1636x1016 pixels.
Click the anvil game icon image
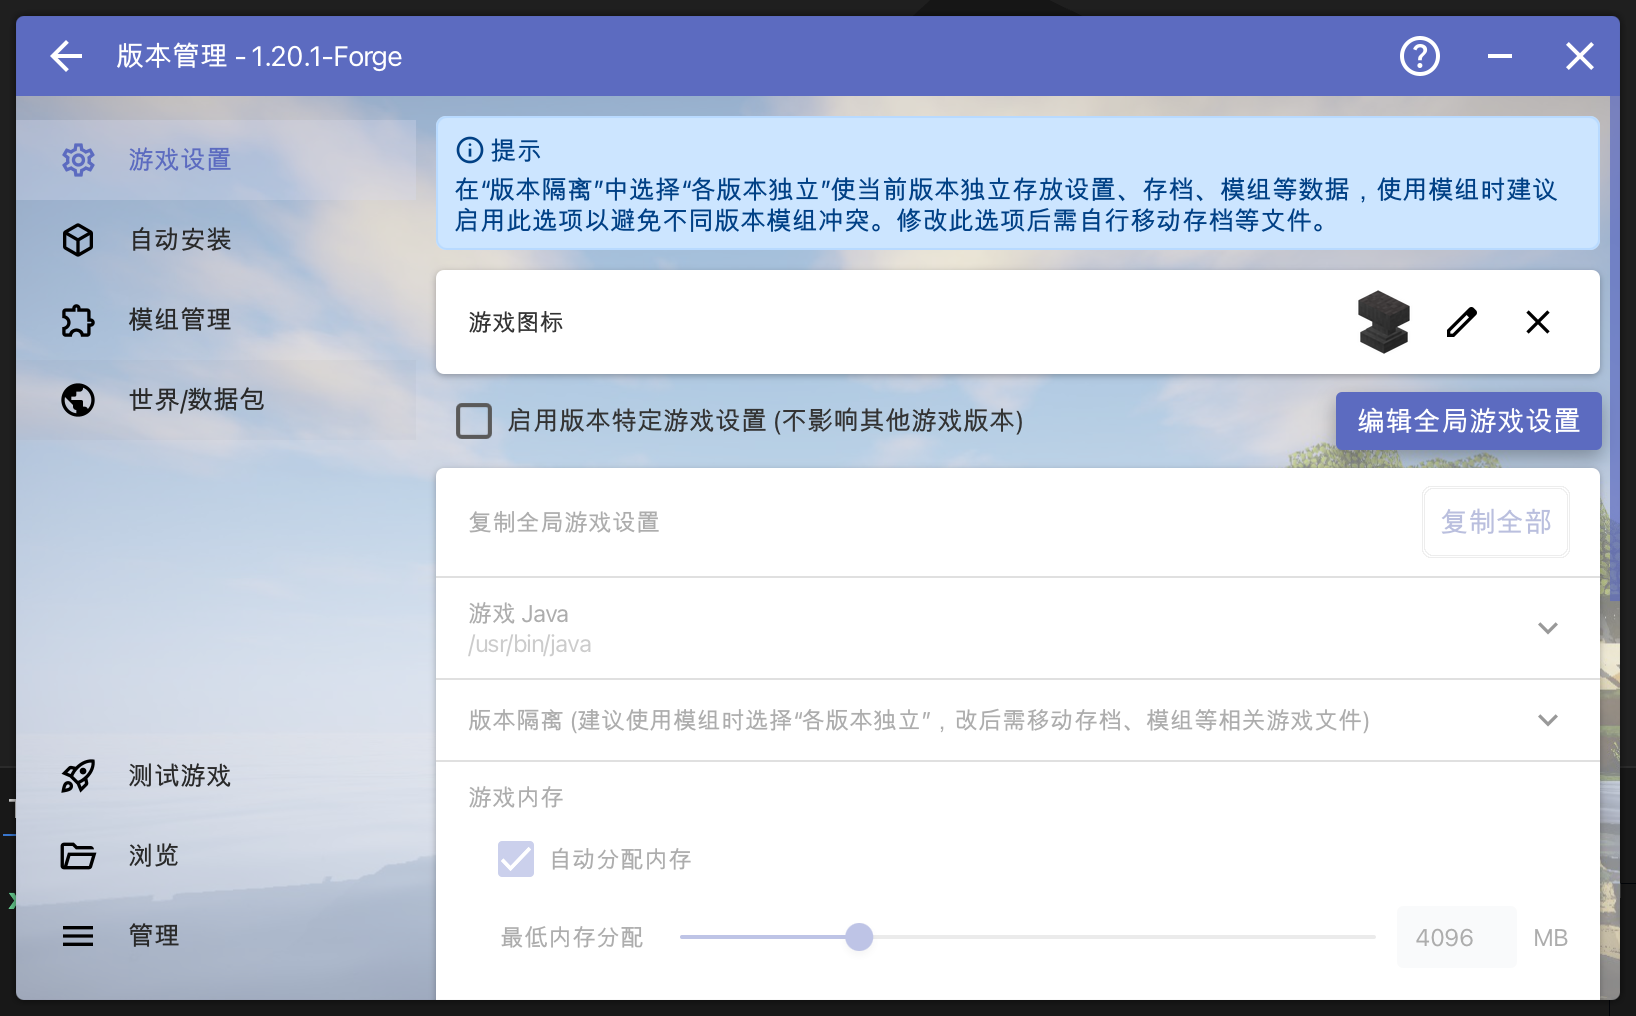1383,322
